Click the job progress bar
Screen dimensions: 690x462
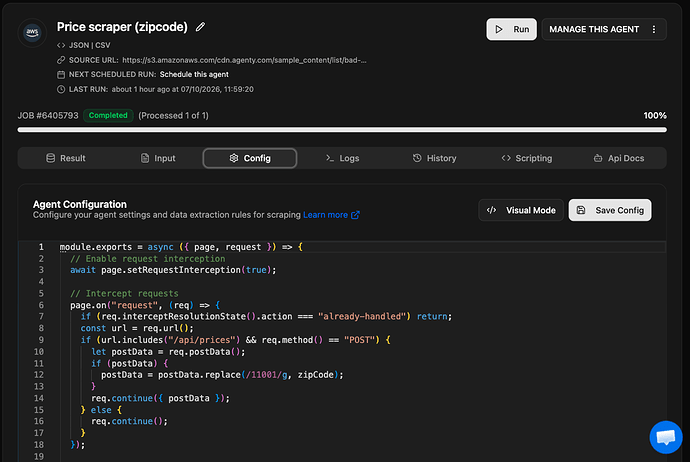tap(342, 130)
